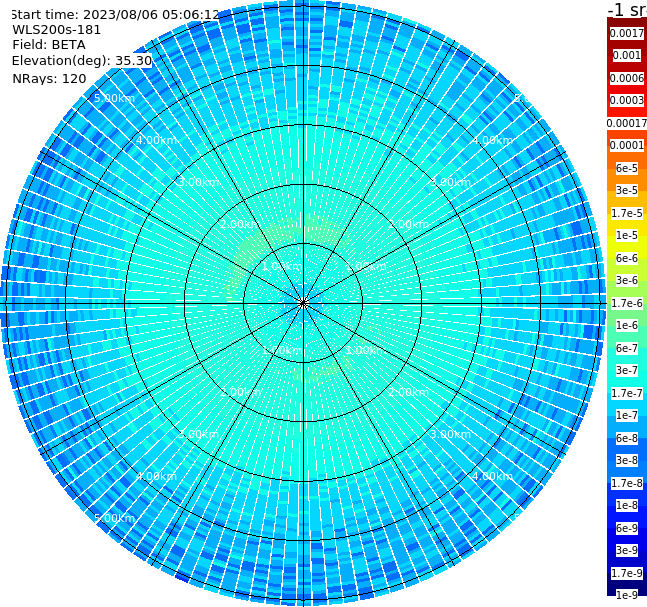Click the 1.7e-7 colorbar label

[x=627, y=393]
